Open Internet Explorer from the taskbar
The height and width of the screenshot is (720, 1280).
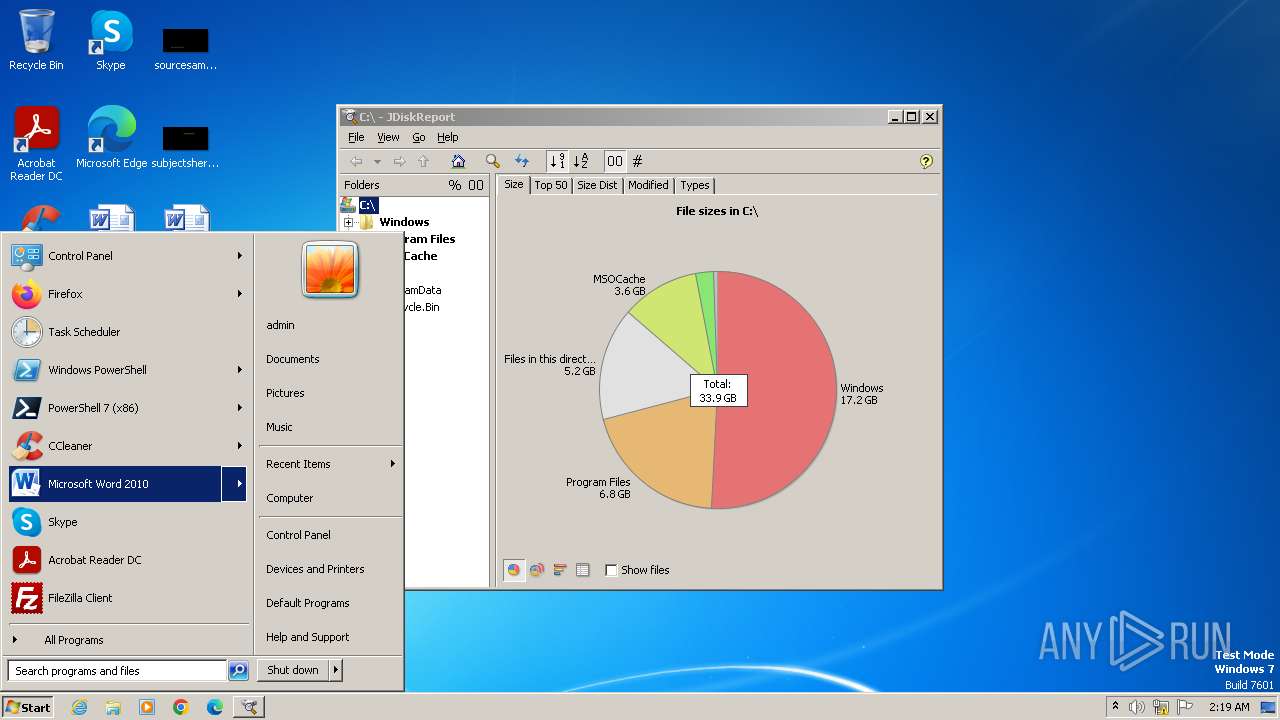(x=79, y=707)
